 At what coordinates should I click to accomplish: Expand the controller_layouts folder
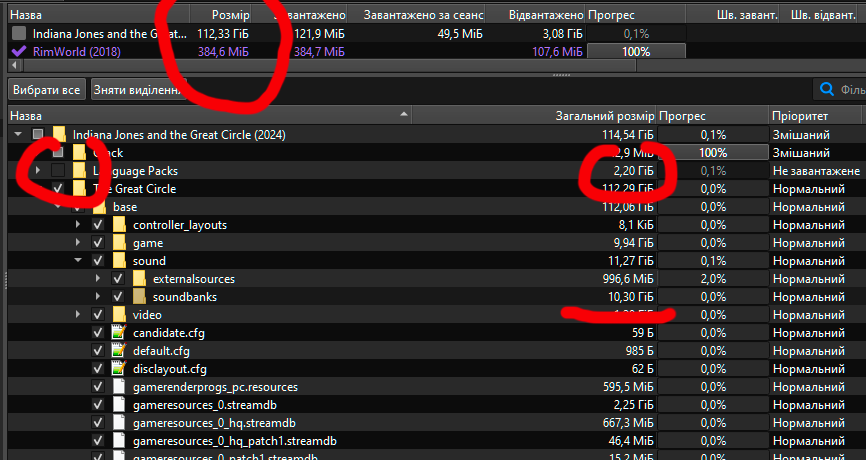(x=78, y=225)
